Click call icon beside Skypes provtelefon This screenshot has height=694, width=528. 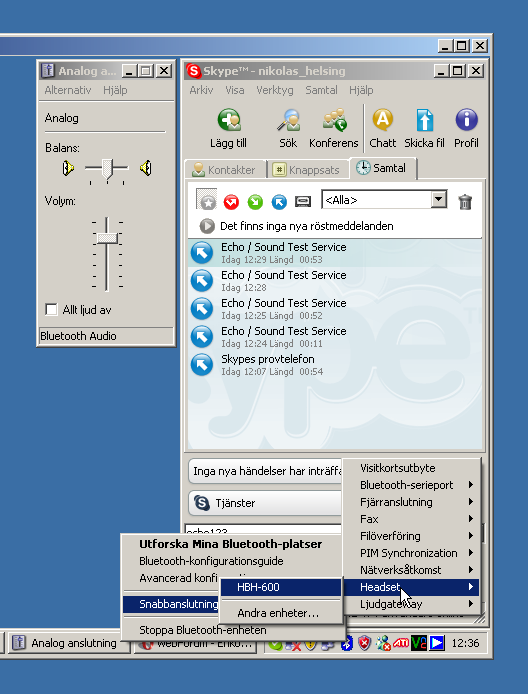tap(202, 365)
